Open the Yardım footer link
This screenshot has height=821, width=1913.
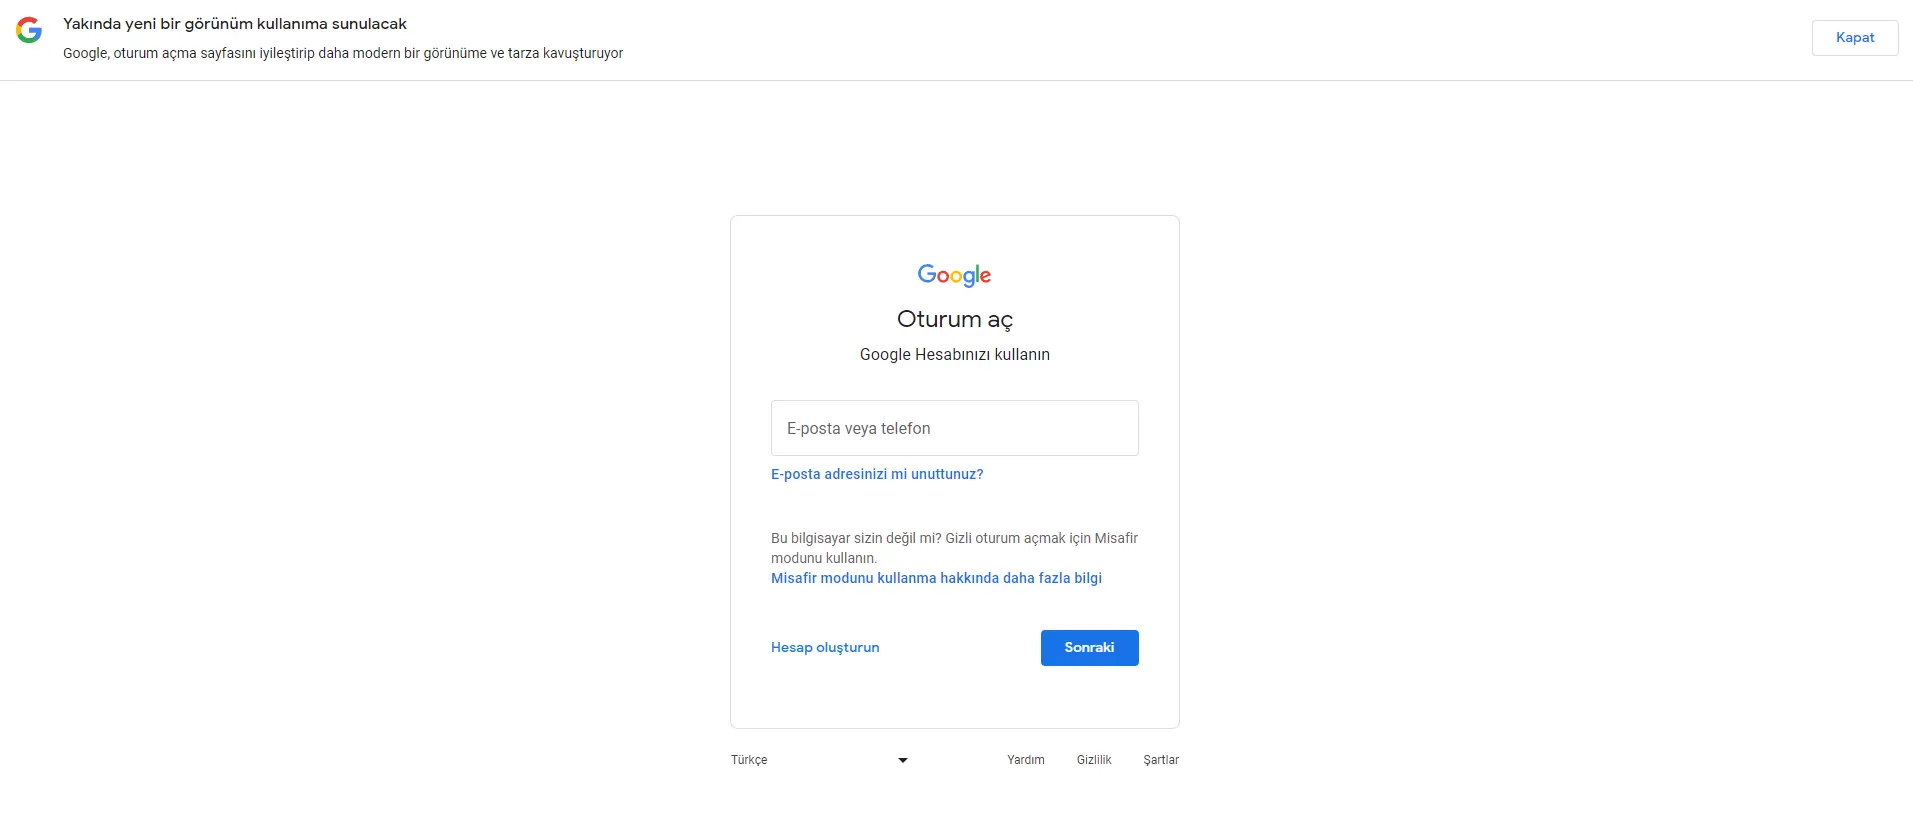point(1026,760)
